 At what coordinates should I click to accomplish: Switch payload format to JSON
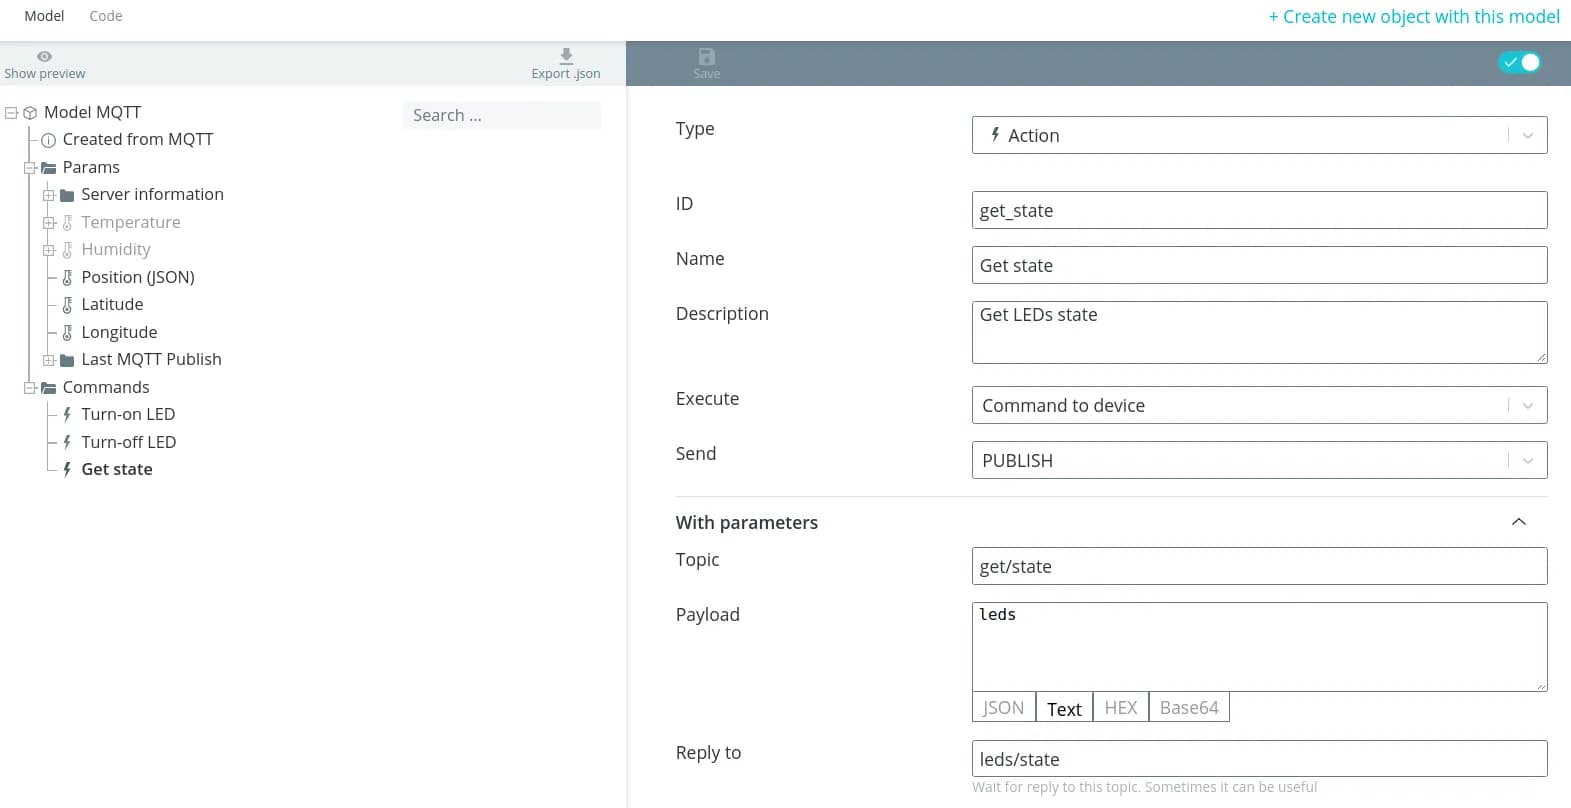1003,708
